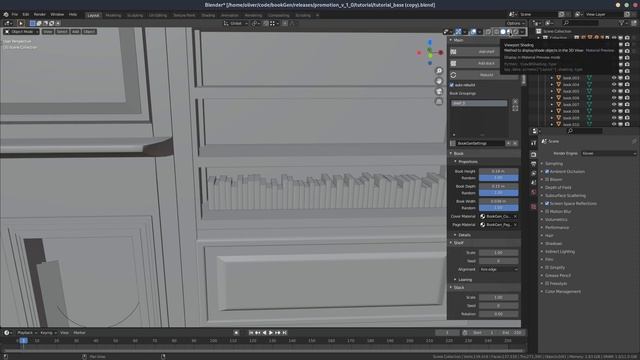
Task: Open the viewport shading options dropdown arrow
Action: point(522,31)
